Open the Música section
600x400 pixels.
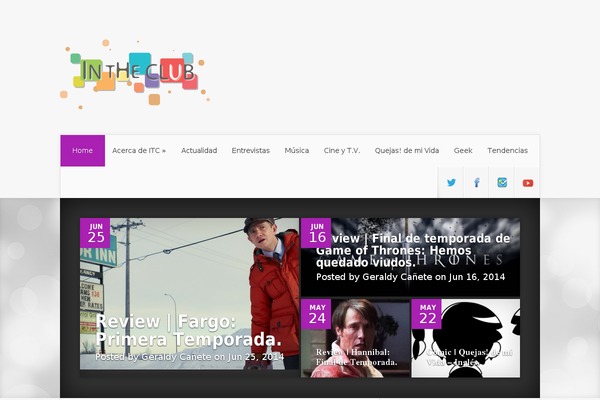297,150
